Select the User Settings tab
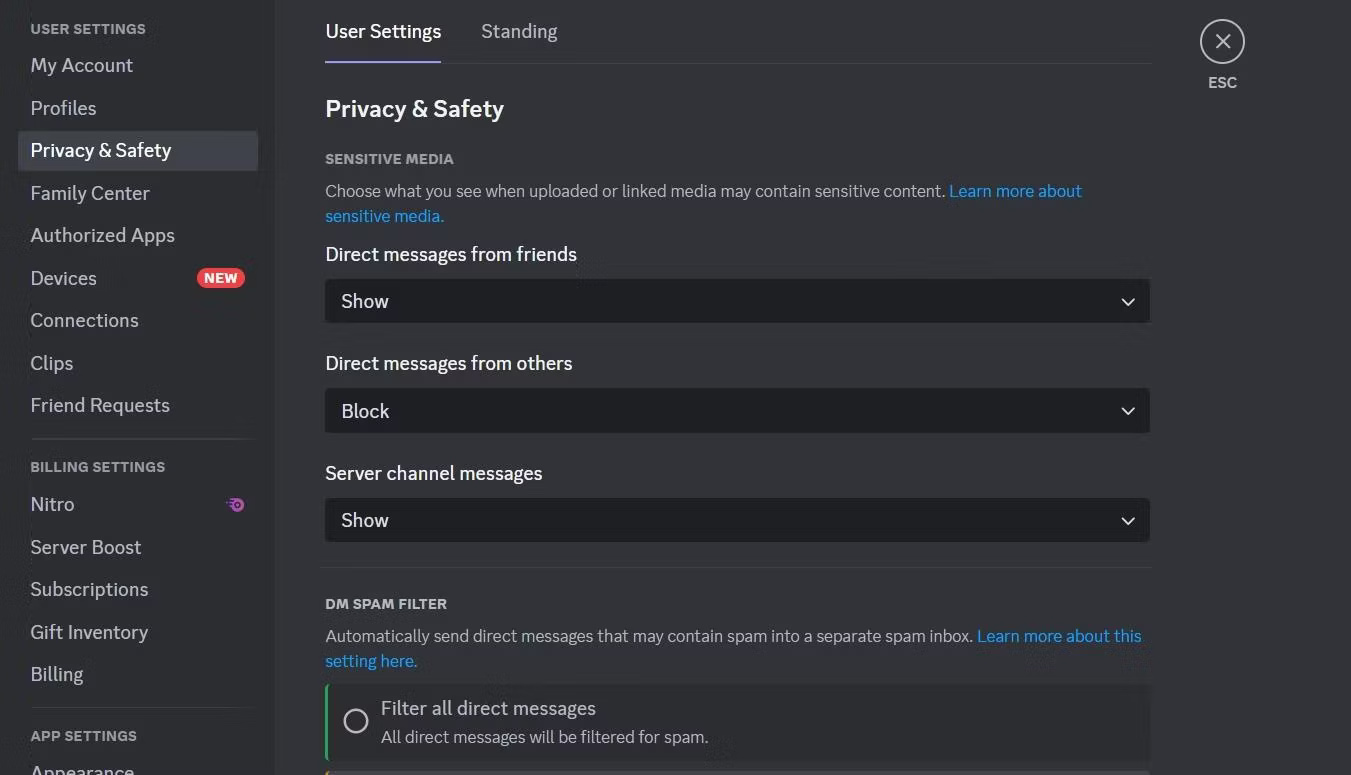 pyautogui.click(x=383, y=31)
